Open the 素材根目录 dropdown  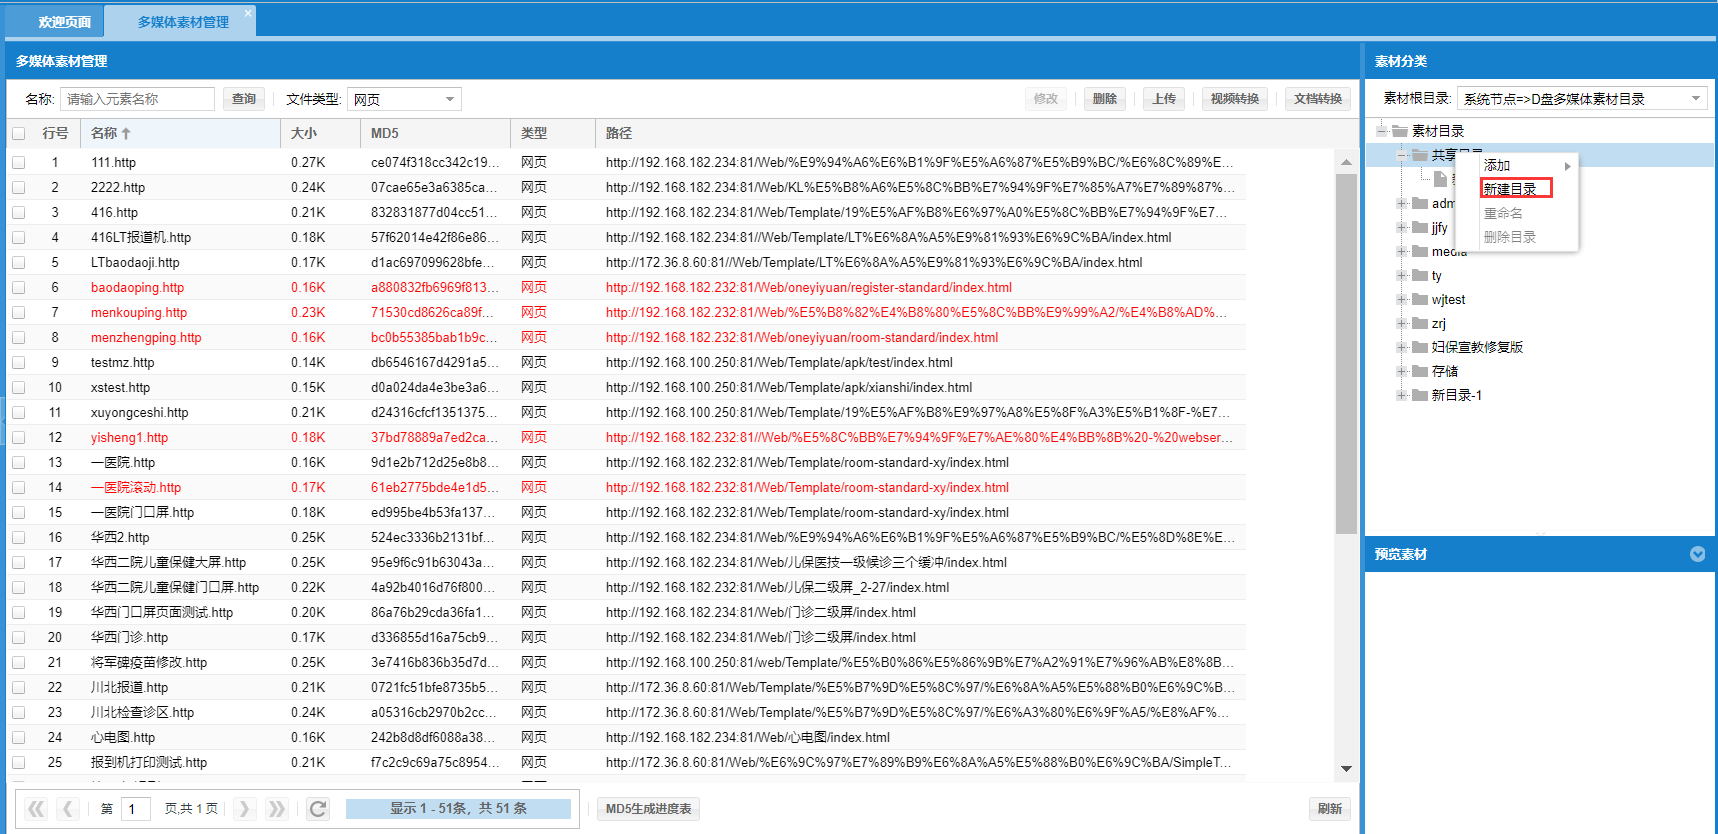click(1695, 98)
